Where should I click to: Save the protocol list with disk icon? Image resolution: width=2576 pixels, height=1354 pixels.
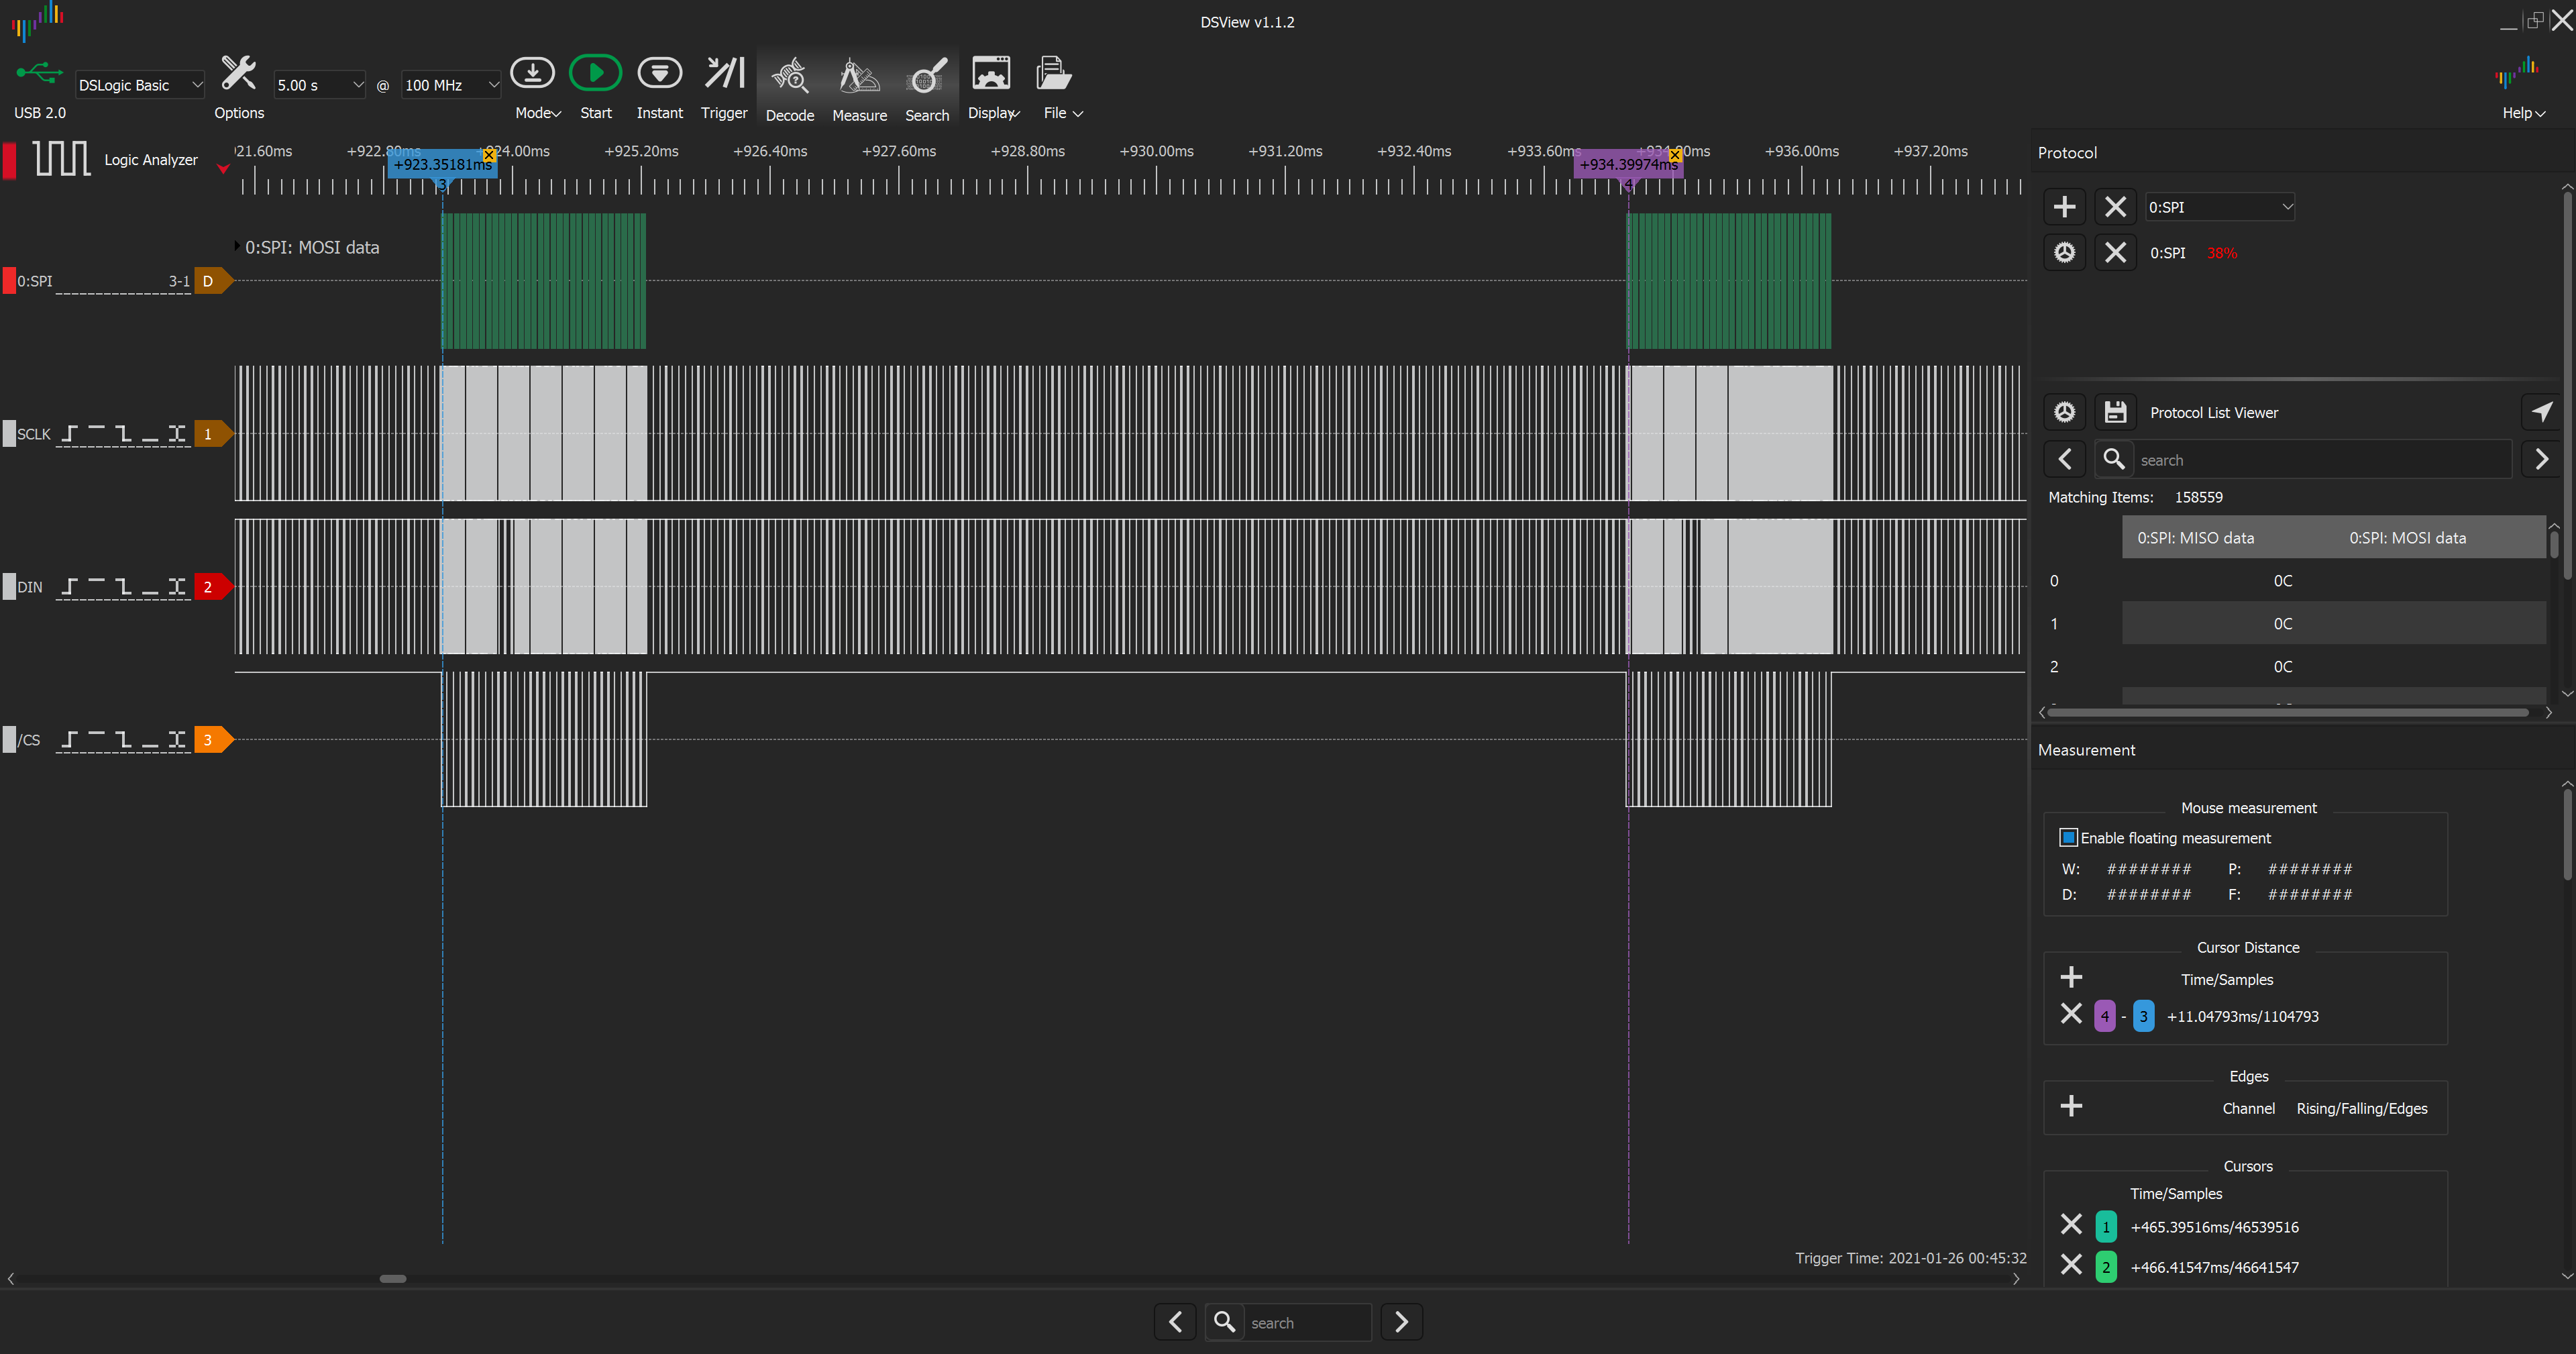click(x=2115, y=412)
